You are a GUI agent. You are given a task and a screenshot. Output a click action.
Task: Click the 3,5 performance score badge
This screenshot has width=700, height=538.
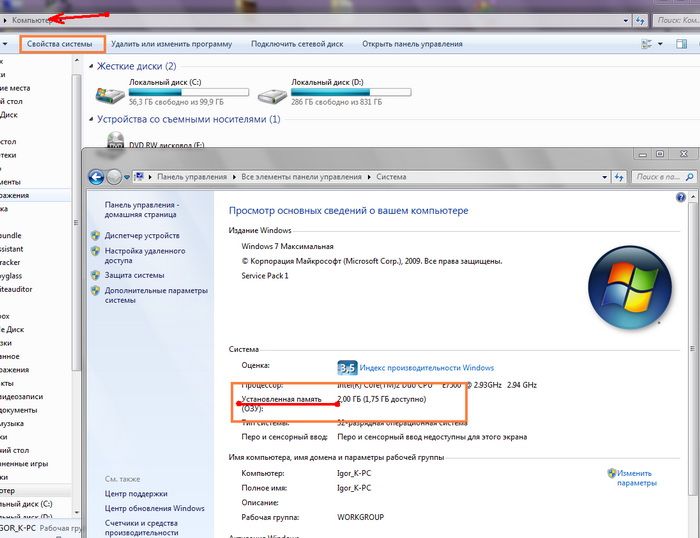point(347,368)
